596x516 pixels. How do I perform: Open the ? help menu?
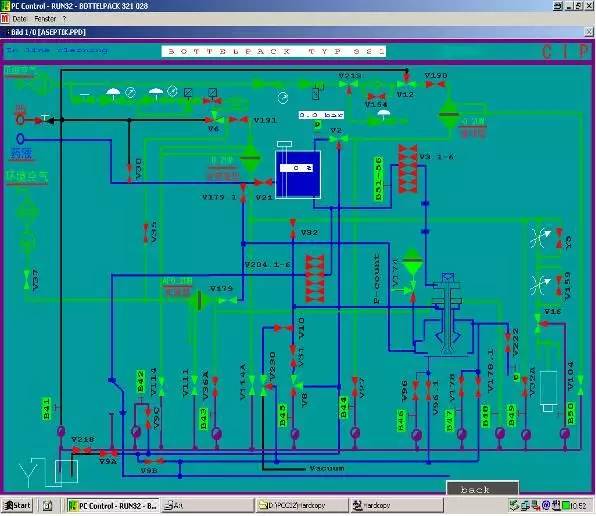(x=64, y=18)
